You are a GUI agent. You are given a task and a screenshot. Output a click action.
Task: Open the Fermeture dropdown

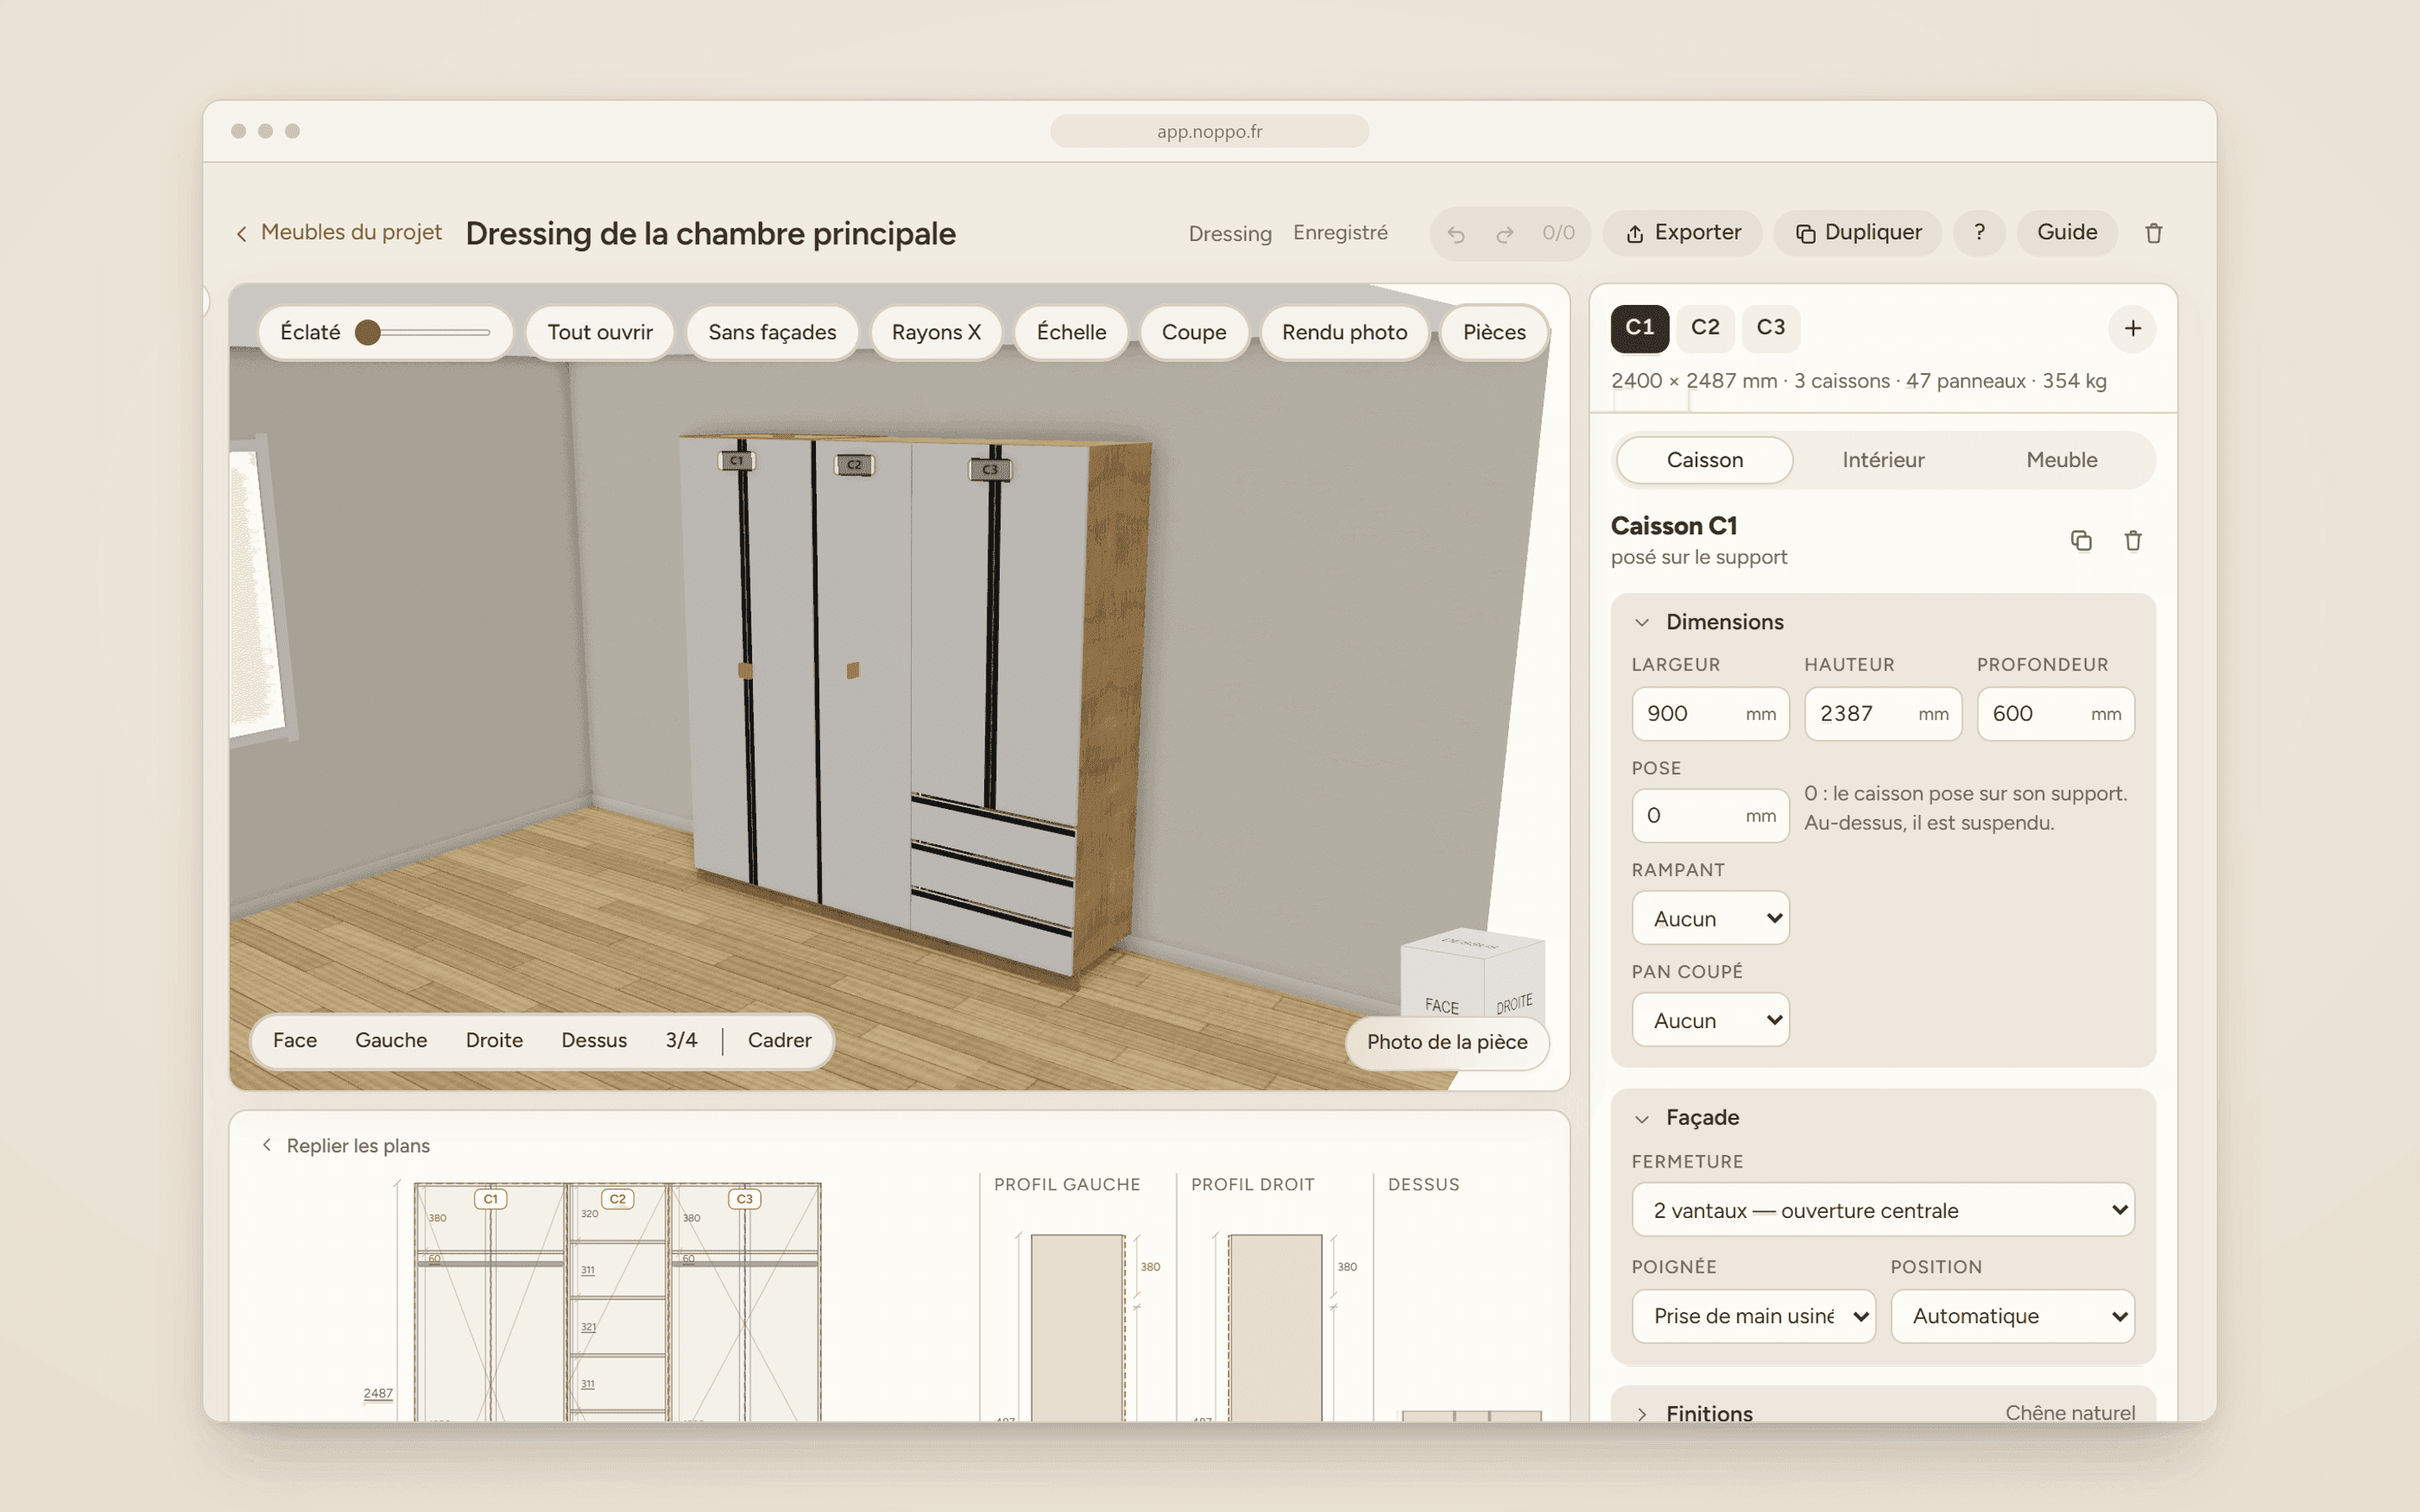[x=1882, y=1210]
